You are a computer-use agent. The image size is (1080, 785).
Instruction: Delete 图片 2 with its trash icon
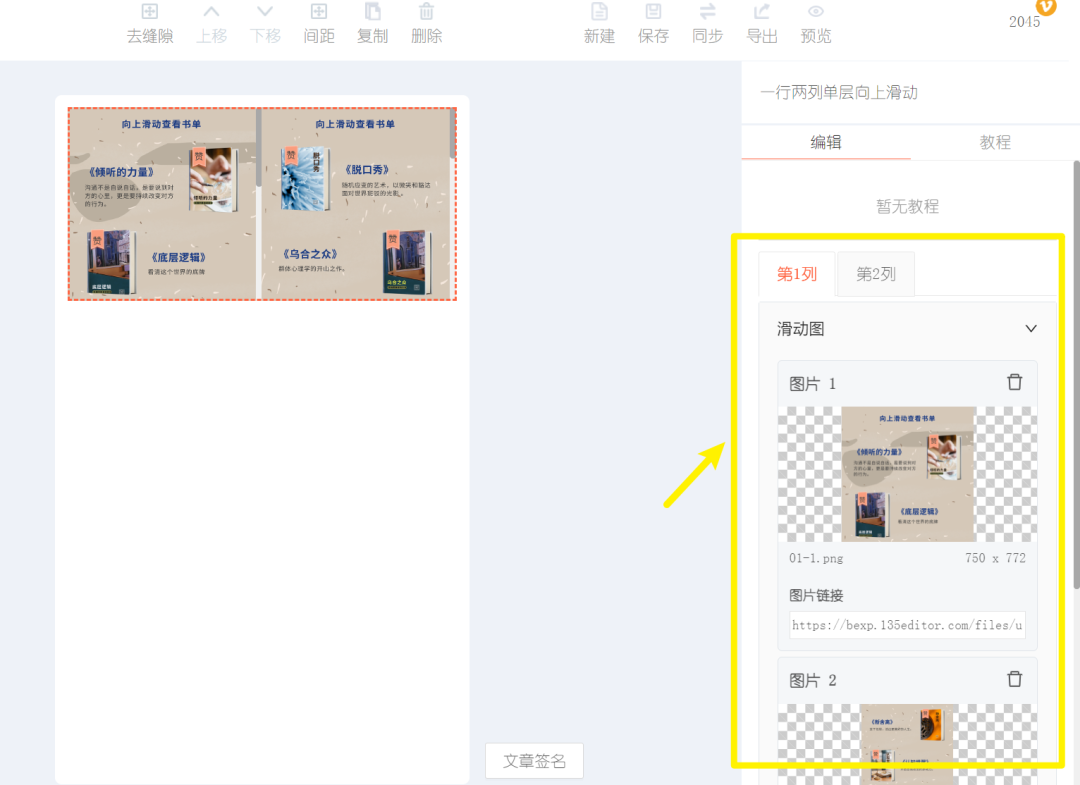[x=1015, y=680]
